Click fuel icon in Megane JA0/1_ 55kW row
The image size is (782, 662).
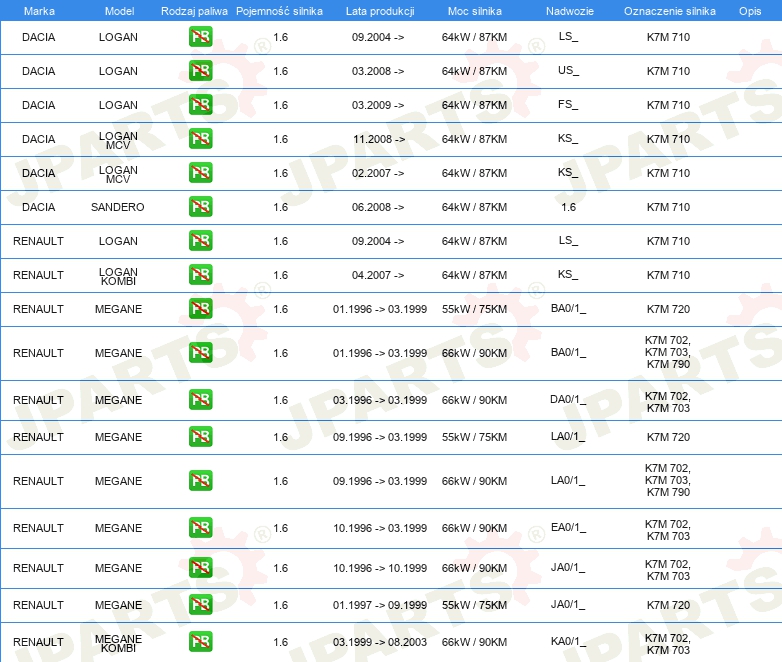[200, 605]
